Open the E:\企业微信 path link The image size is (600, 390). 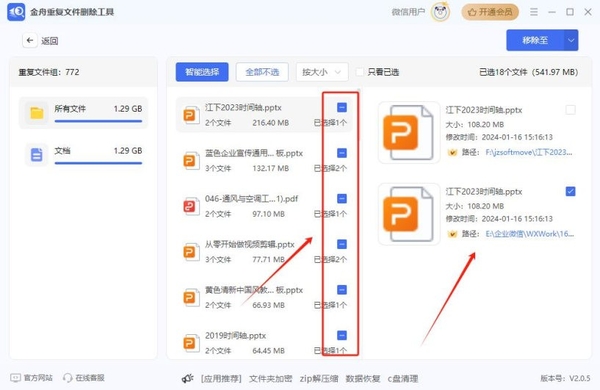530,234
